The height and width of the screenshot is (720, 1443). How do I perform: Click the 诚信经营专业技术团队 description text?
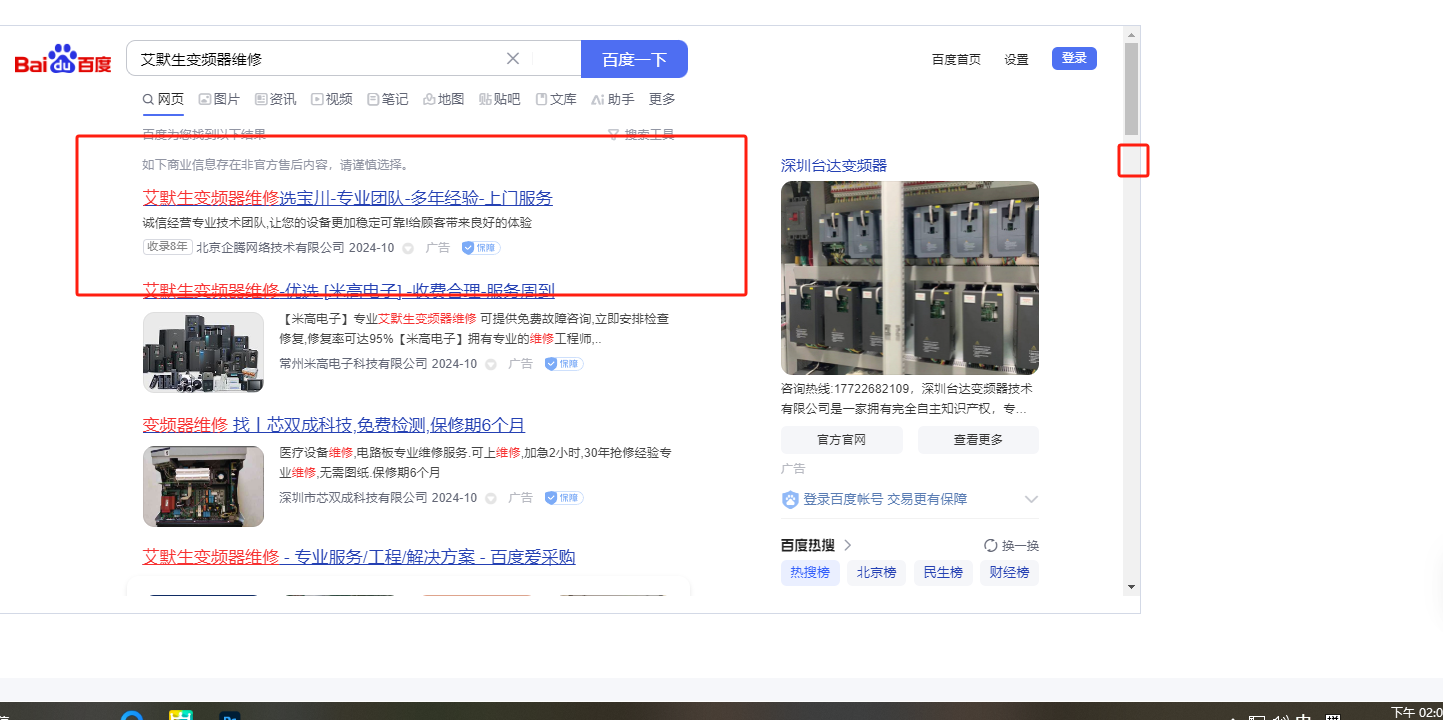pyautogui.click(x=337, y=223)
